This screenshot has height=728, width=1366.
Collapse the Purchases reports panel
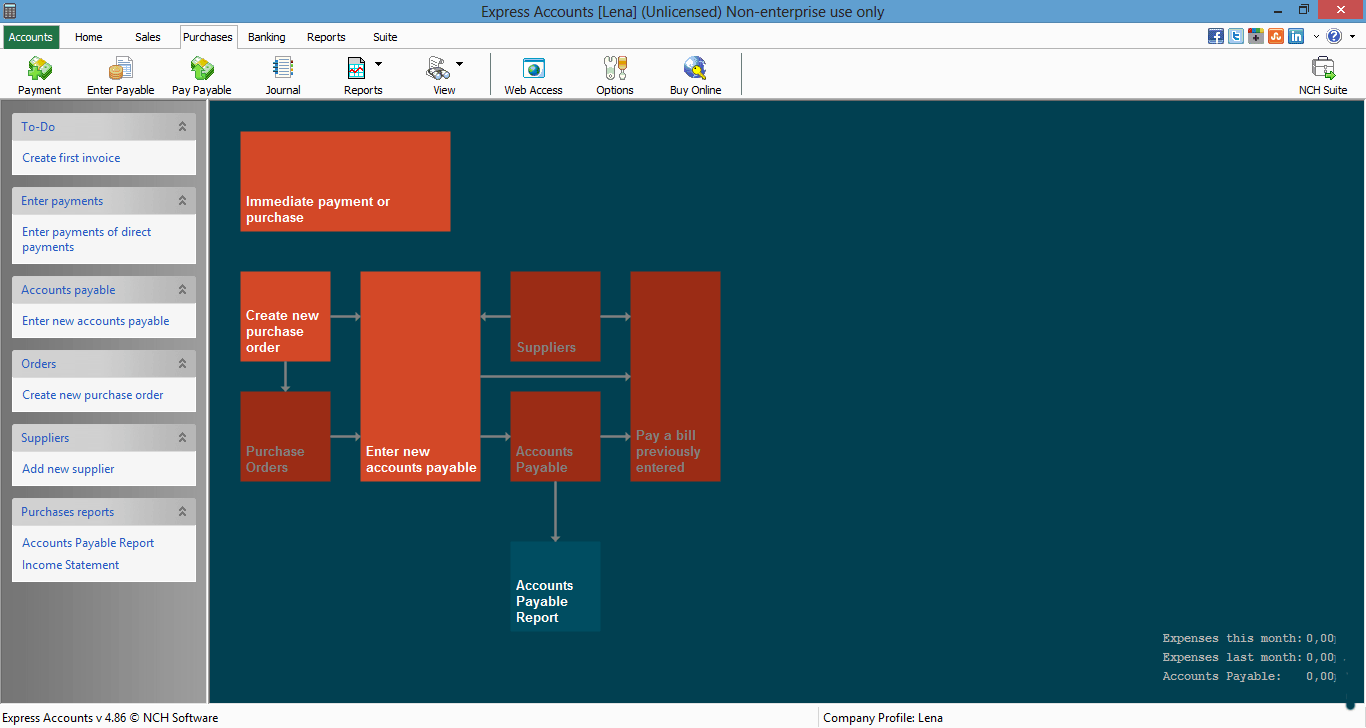pyautogui.click(x=182, y=512)
